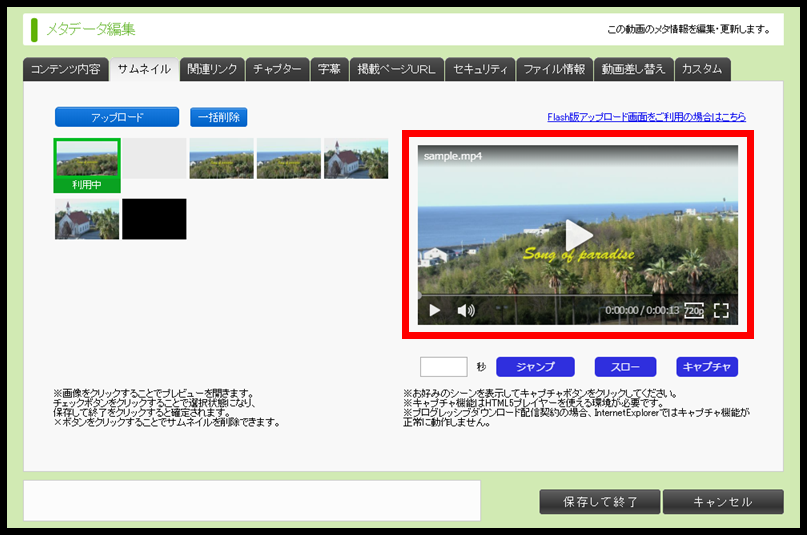Open the 720p quality selector
This screenshot has width=807, height=535.
coord(694,310)
